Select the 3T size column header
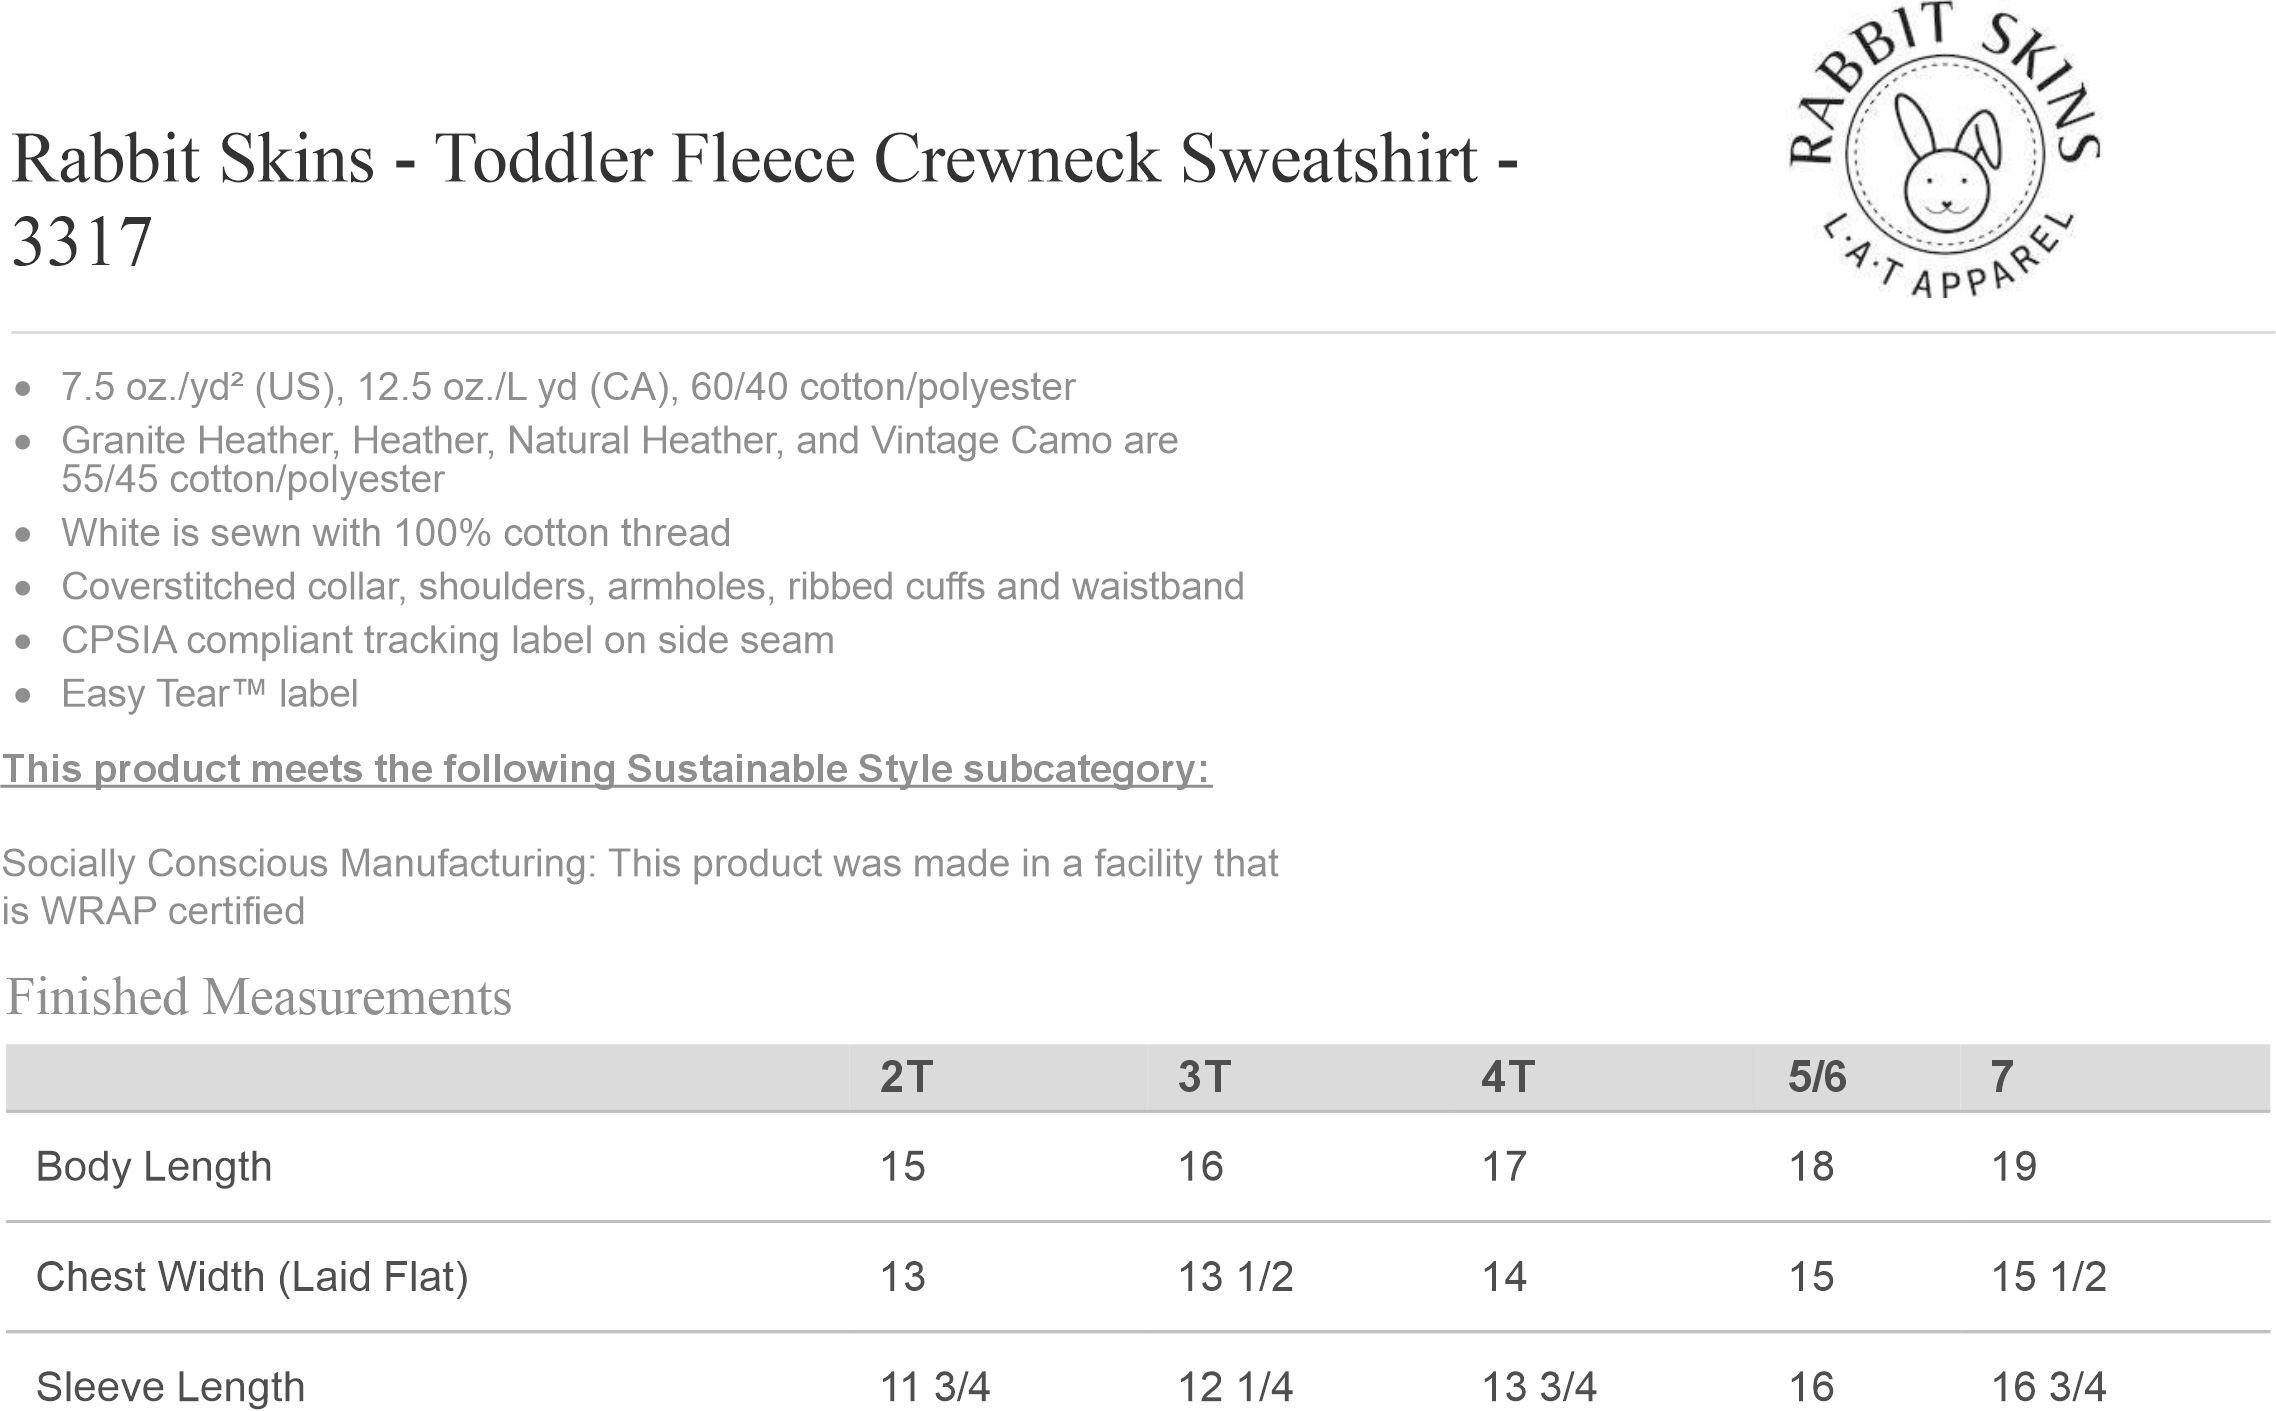Viewport: 2276px width, 1411px height. (1204, 1077)
